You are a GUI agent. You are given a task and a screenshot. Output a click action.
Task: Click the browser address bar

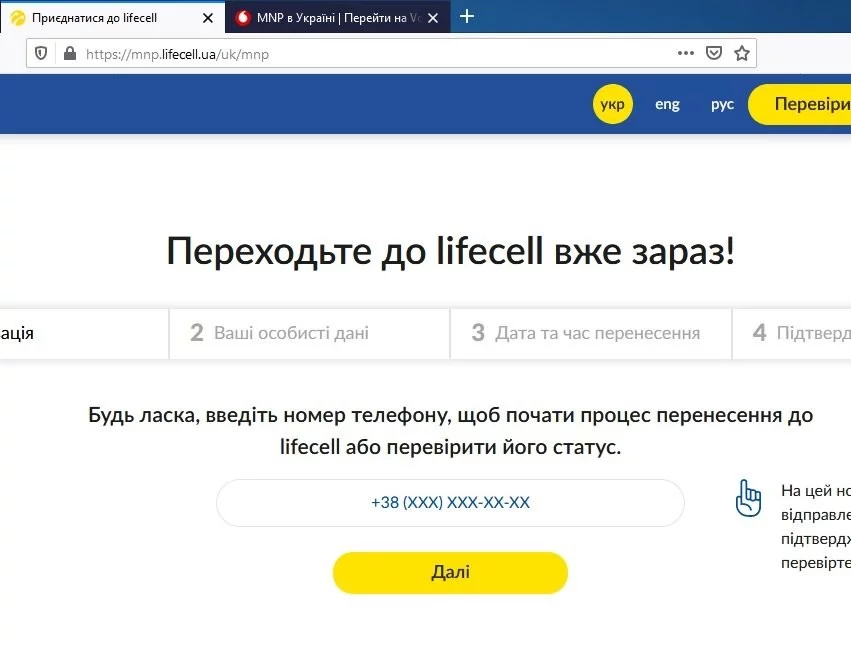(x=300, y=53)
